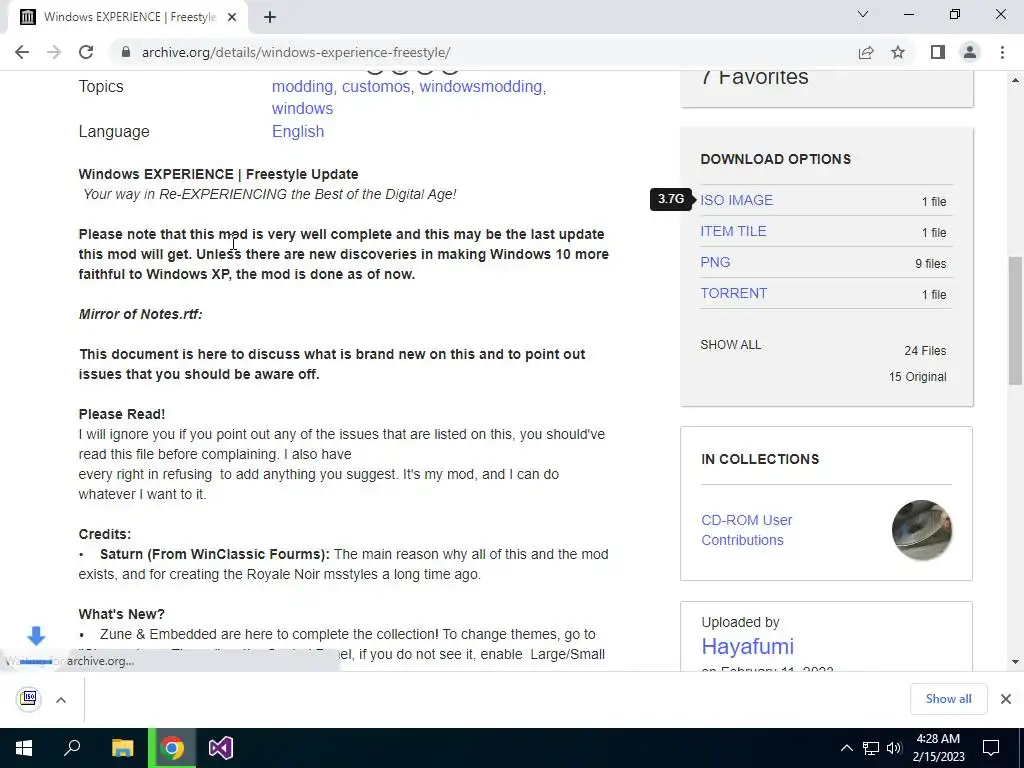Click the ISO download item in downloads bar
Viewport: 1024px width, 768px height.
tap(29, 699)
